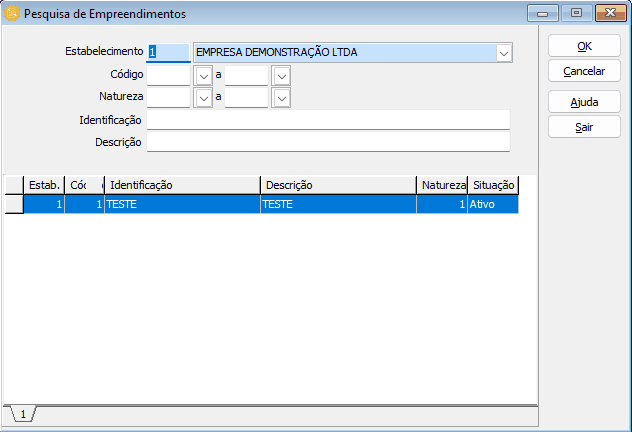This screenshot has height=432, width=632.
Task: Sort by the Identificação column header
Action: [182, 185]
